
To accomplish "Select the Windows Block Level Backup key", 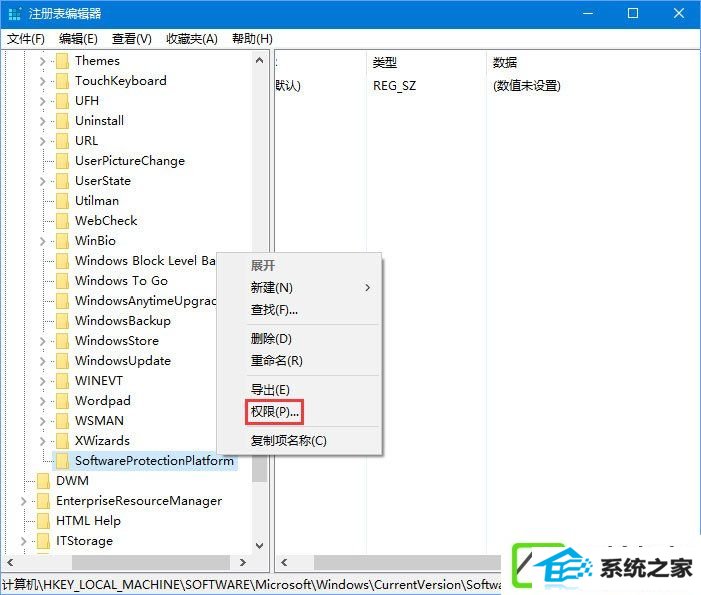I will pos(145,261).
